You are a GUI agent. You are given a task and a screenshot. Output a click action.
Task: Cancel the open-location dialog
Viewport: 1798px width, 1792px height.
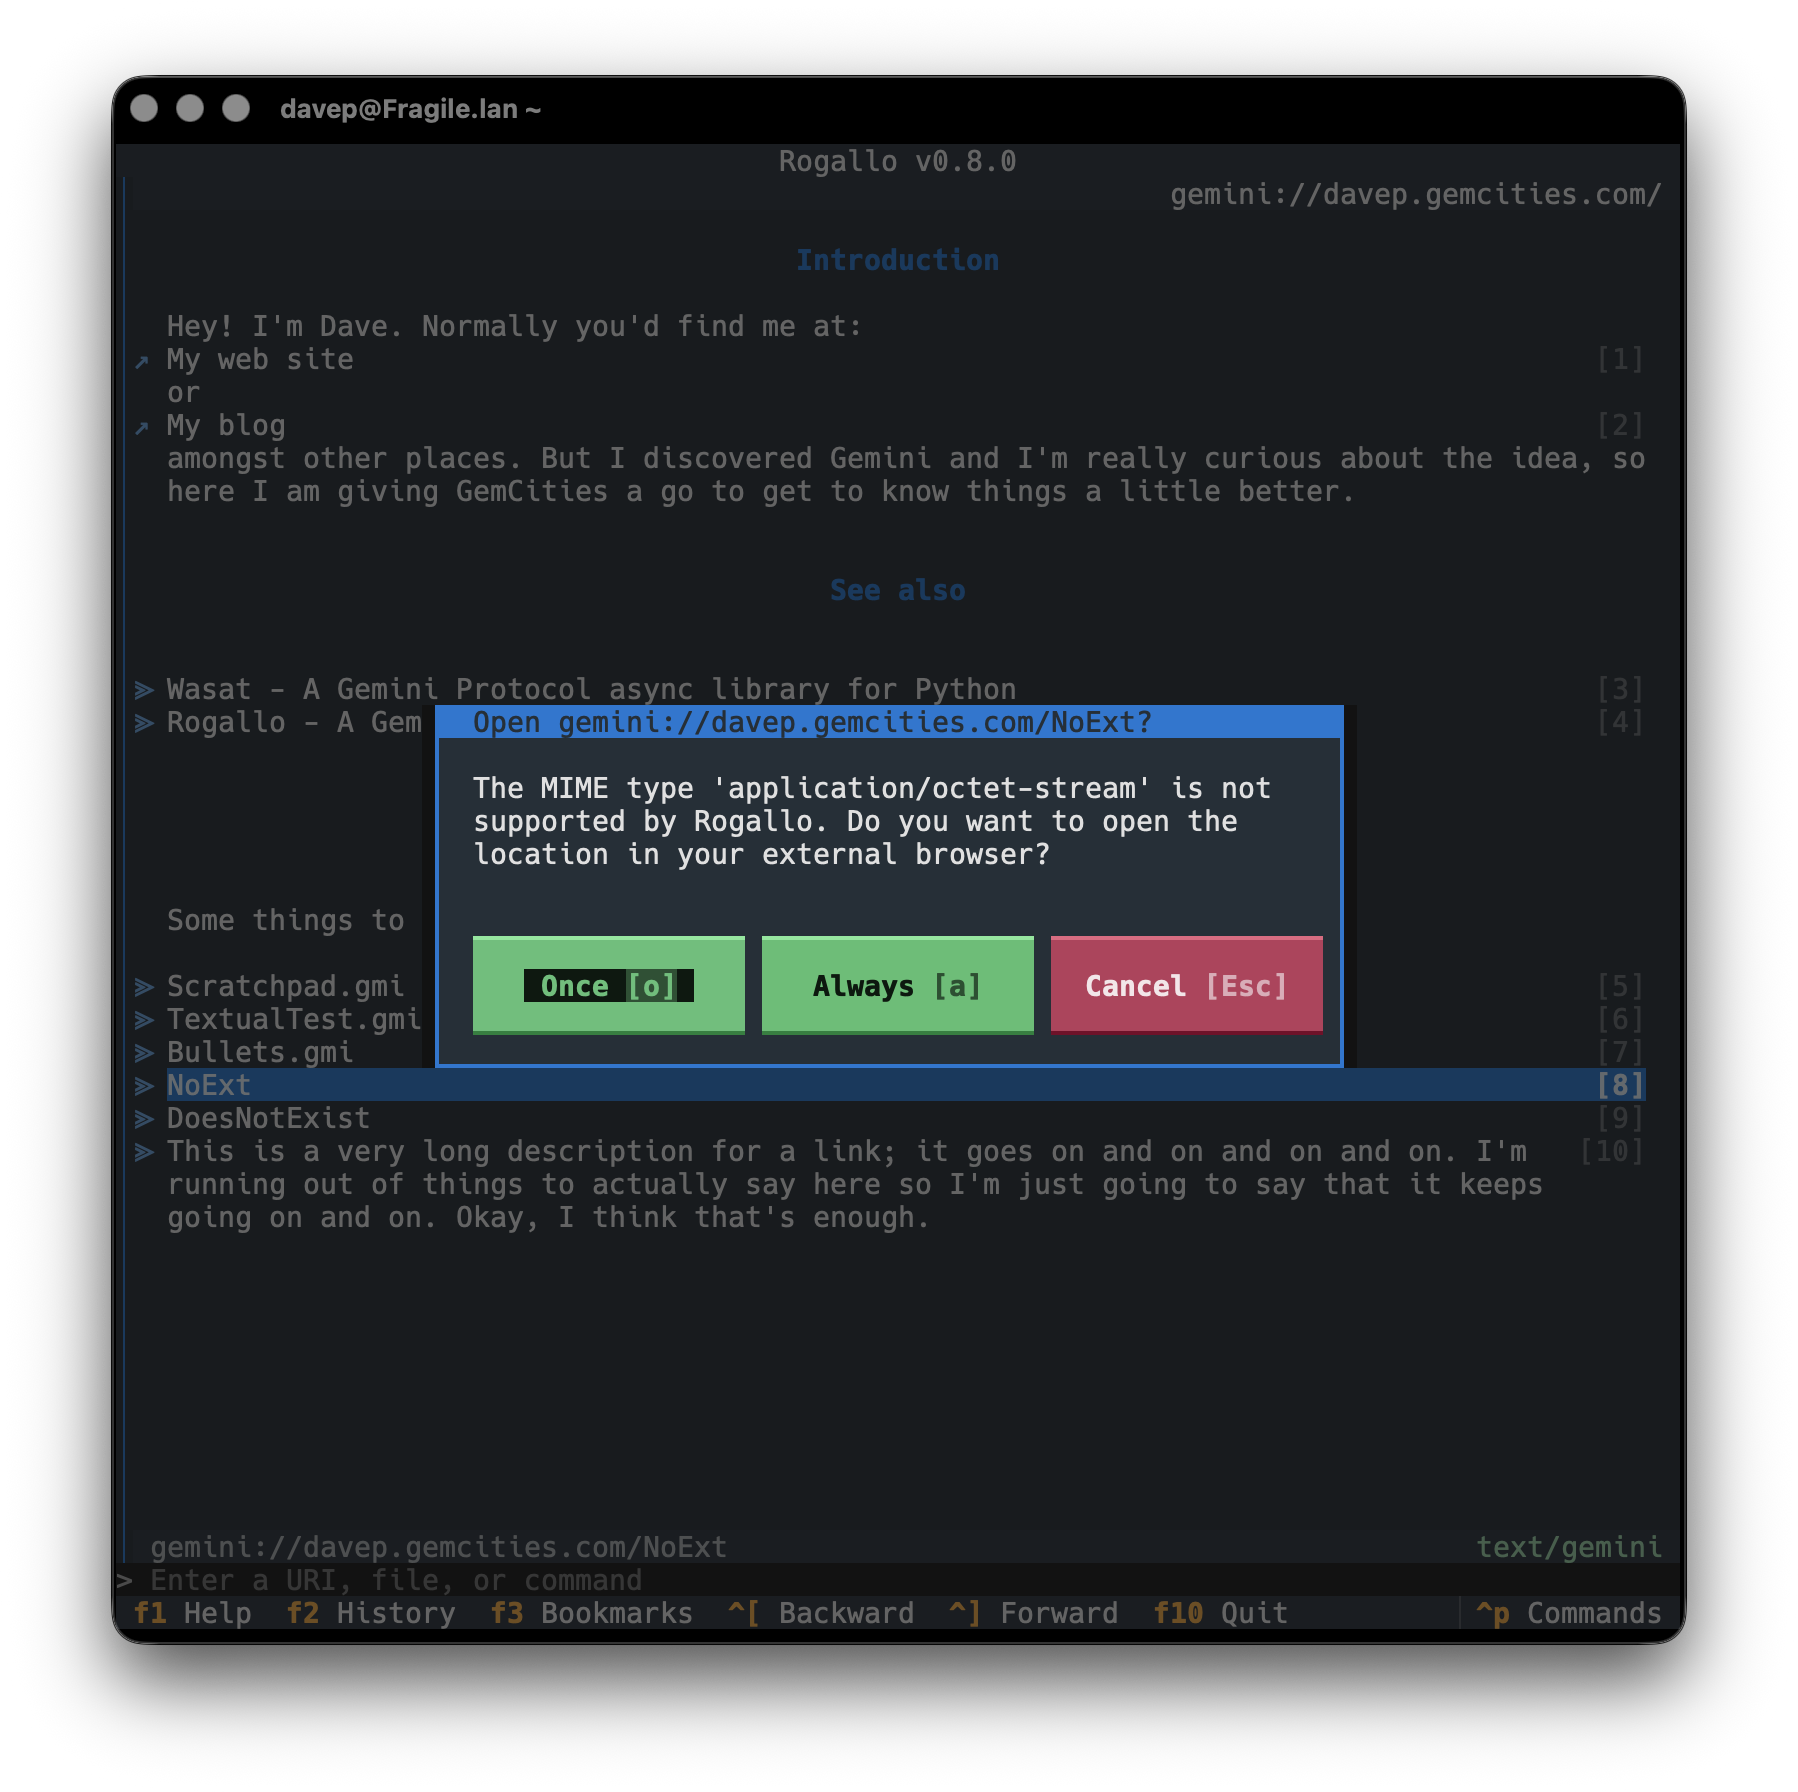pos(1186,985)
